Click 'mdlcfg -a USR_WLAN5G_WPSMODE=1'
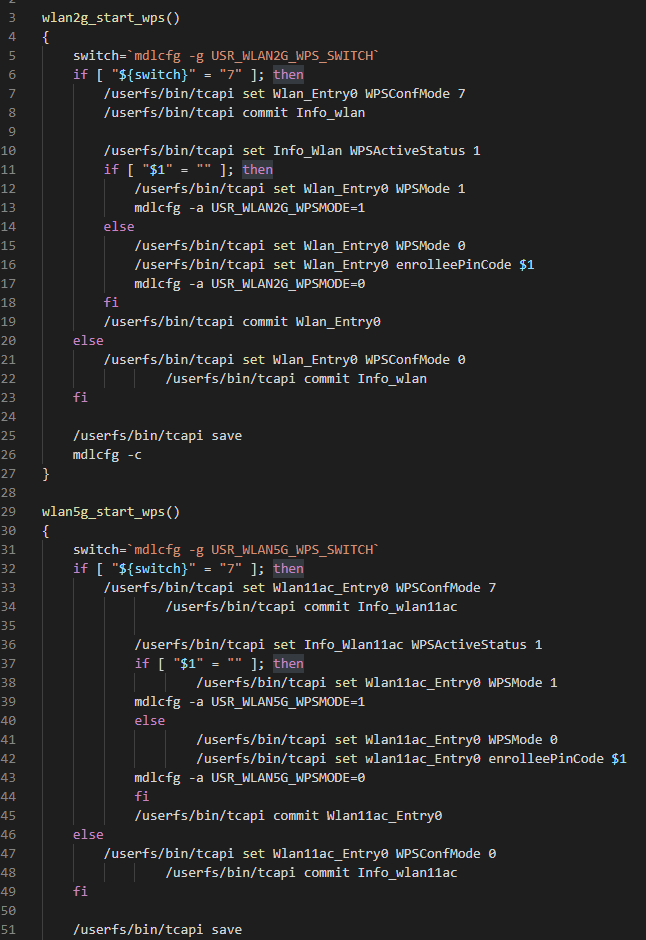This screenshot has width=646, height=940. coord(249,701)
